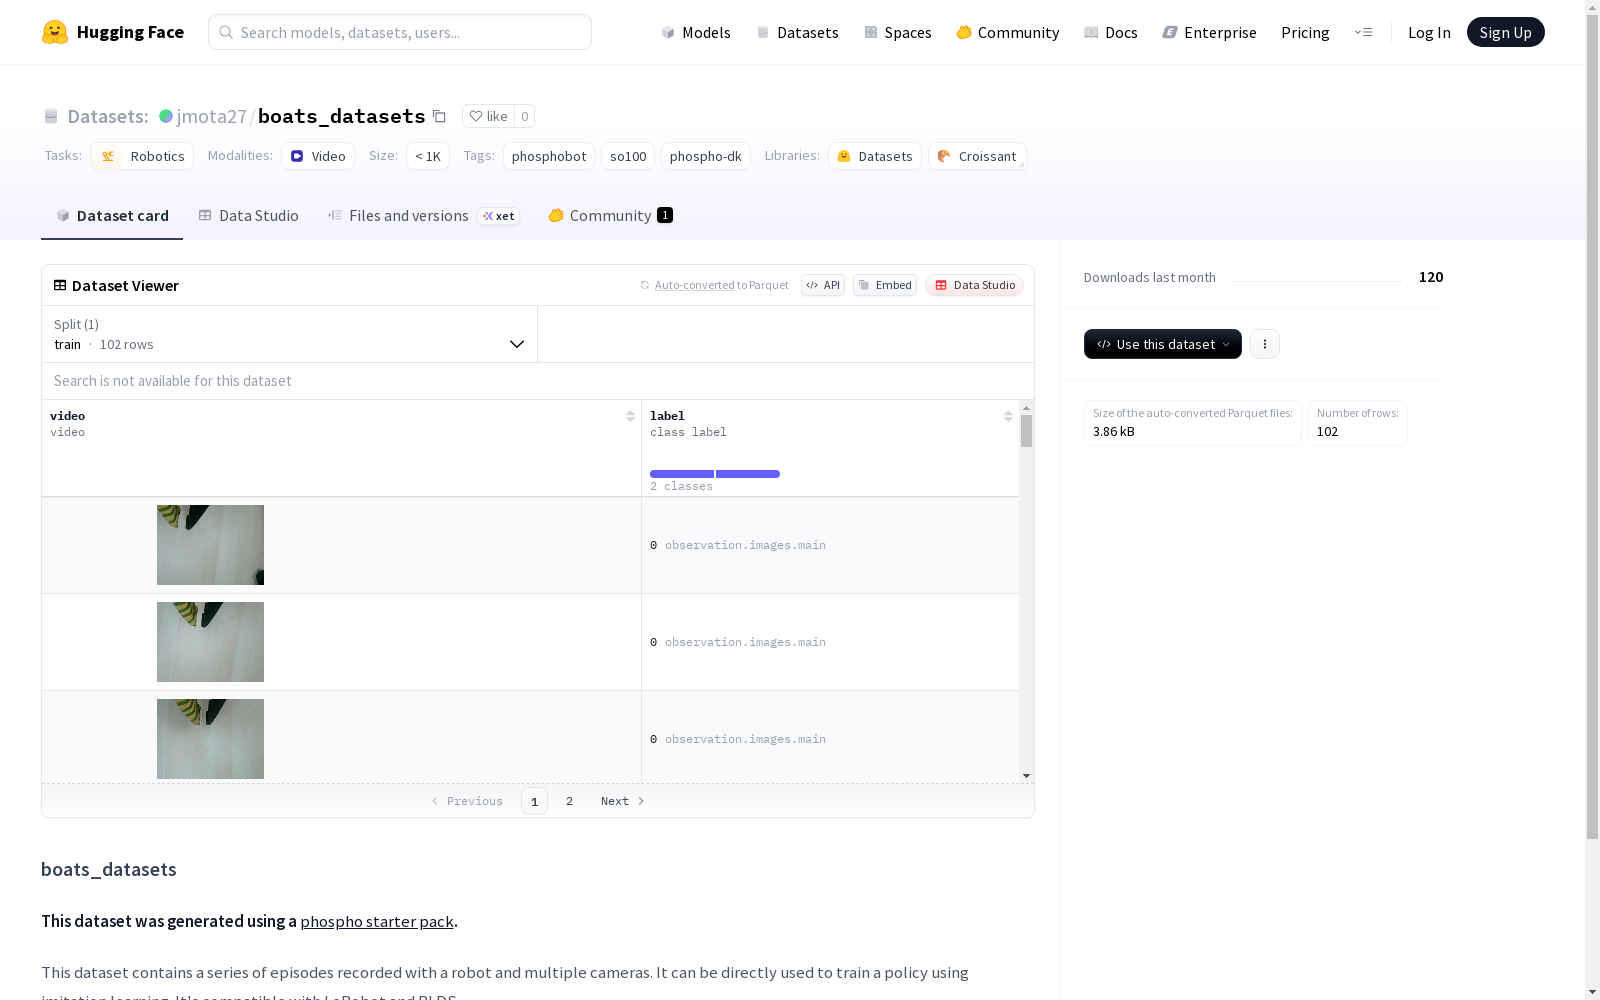This screenshot has width=1600, height=1000.
Task: Open the Datasets library tag
Action: (x=875, y=156)
